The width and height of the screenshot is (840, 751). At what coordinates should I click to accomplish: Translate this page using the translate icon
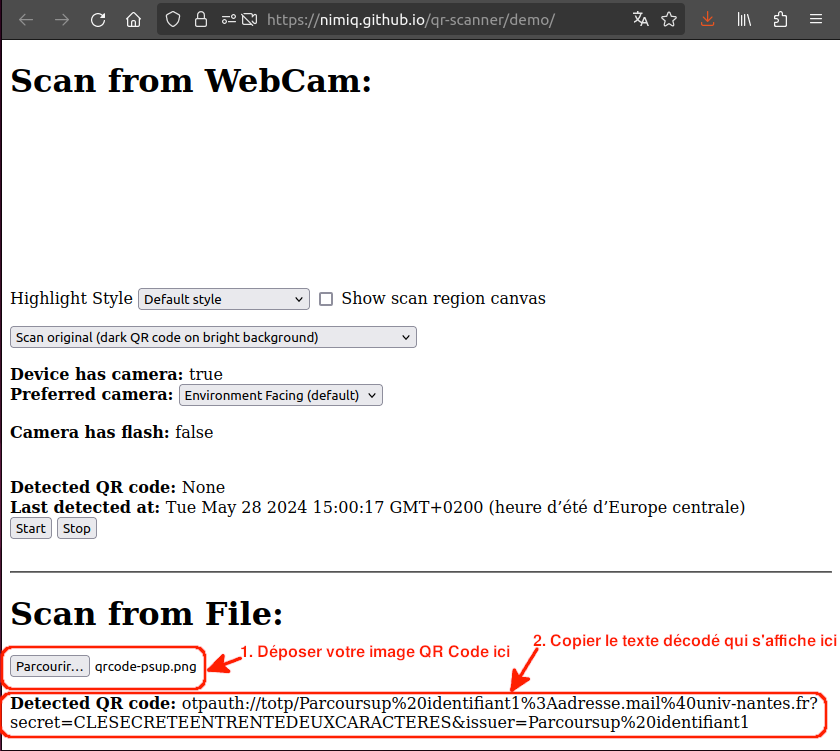641,20
